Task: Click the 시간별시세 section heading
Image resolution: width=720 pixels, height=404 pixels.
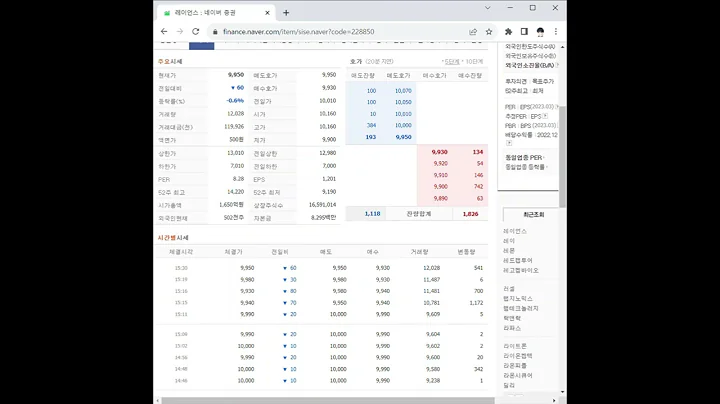Action: (173, 238)
